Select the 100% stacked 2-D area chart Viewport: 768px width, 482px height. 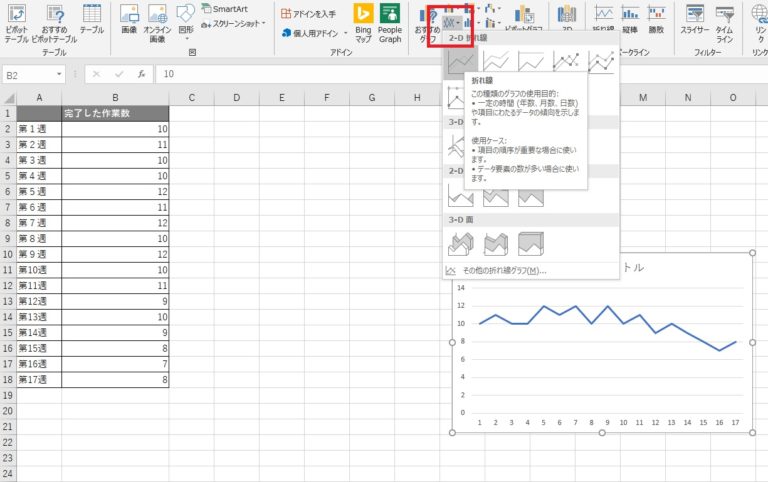tap(531, 197)
